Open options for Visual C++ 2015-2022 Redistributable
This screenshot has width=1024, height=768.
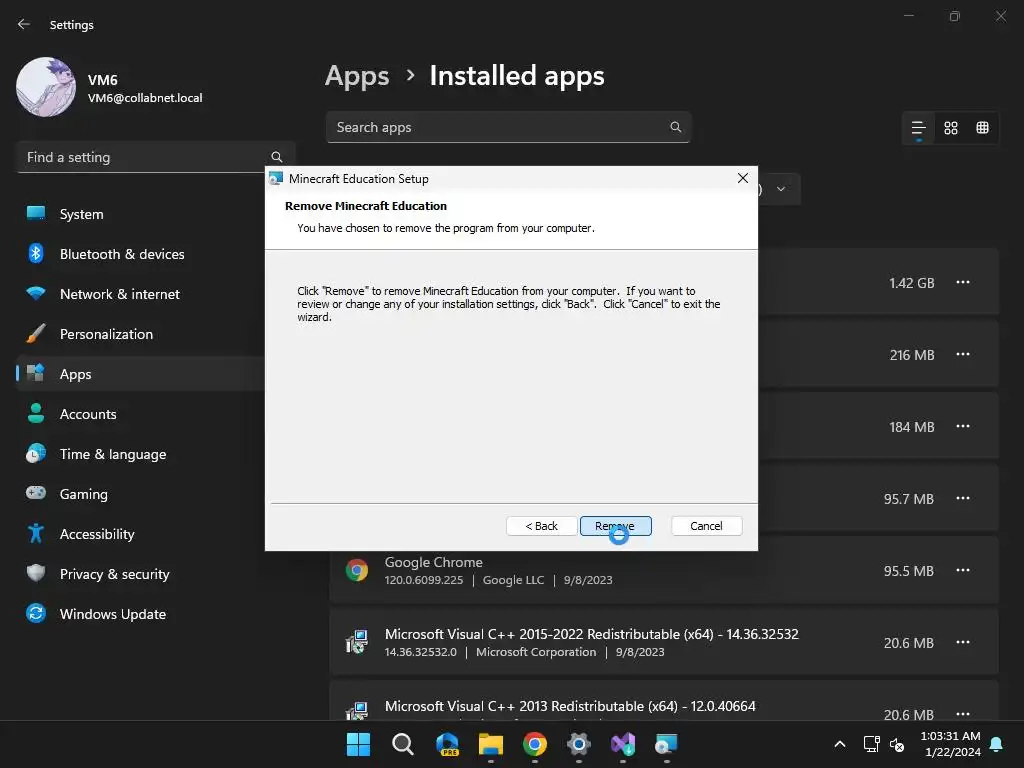(x=963, y=642)
